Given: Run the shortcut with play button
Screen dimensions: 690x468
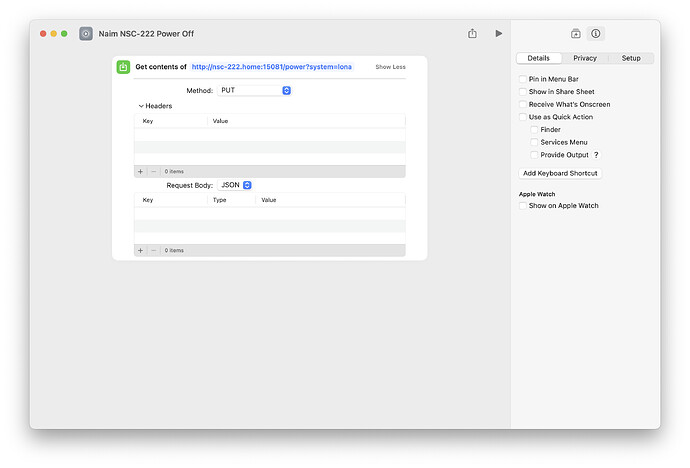Looking at the screenshot, I should (x=499, y=33).
